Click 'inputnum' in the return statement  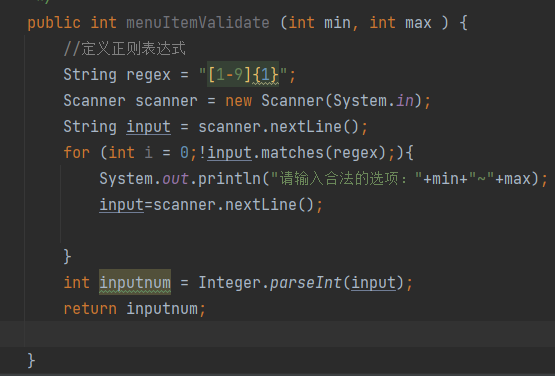(162, 309)
